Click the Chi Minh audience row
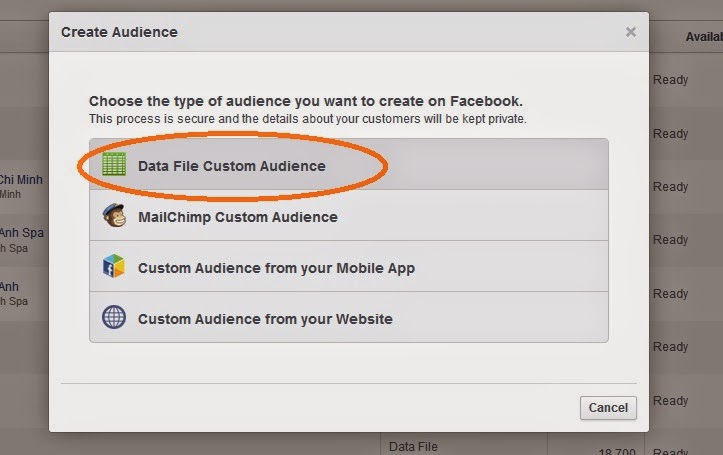 coord(21,186)
